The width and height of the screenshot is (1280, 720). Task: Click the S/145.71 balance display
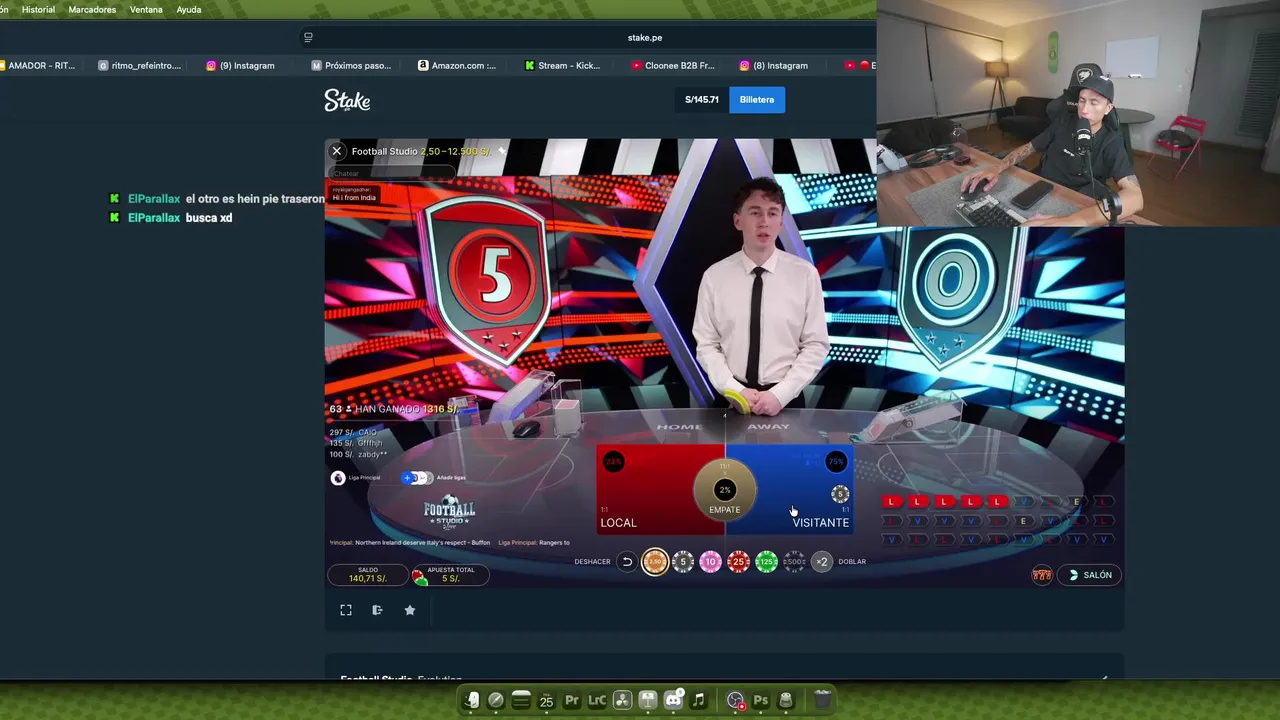[702, 99]
